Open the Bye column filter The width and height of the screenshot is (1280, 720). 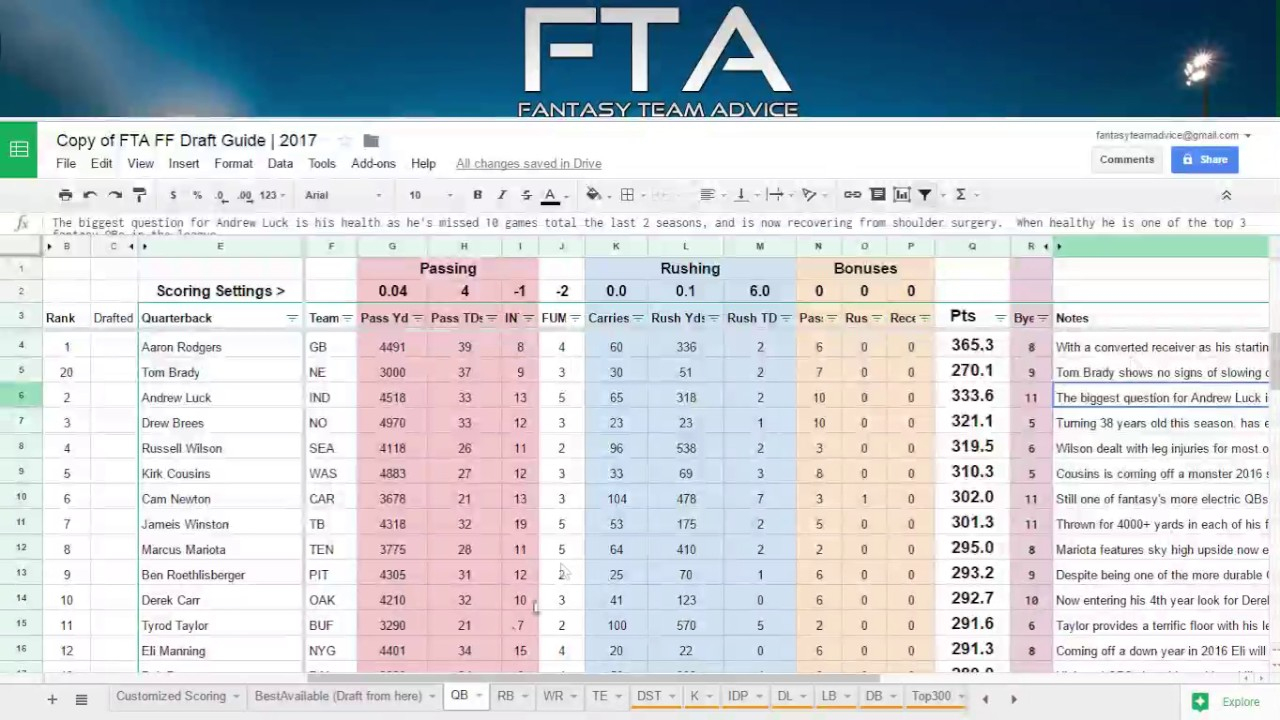[1042, 318]
